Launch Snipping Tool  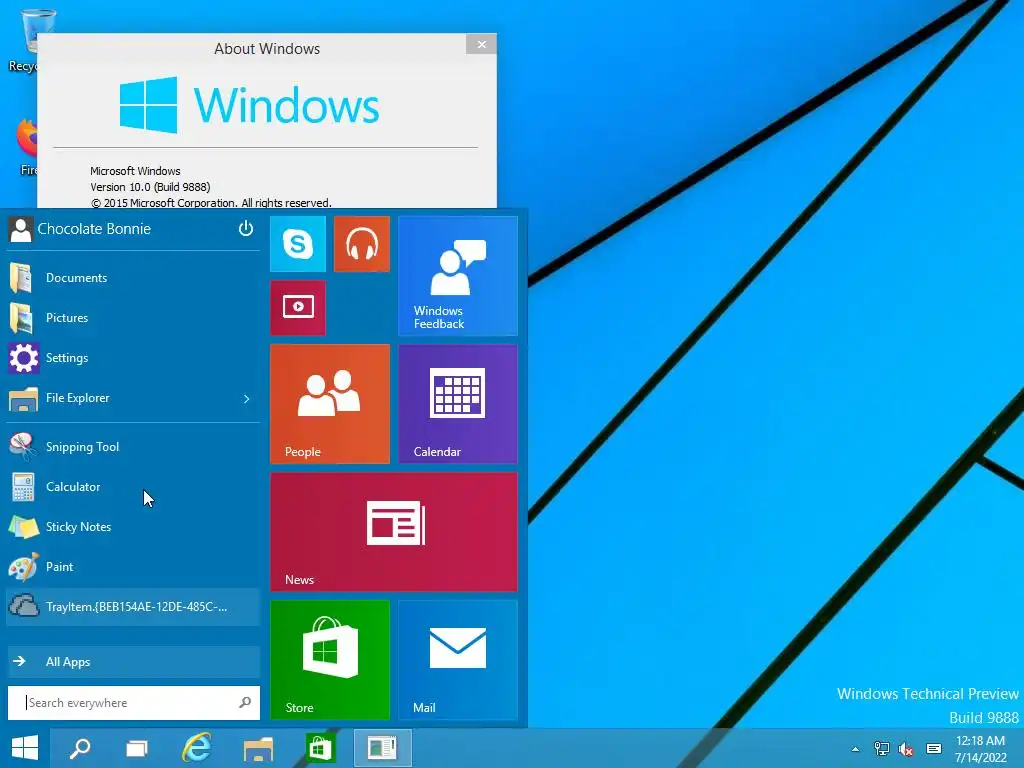pos(133,447)
